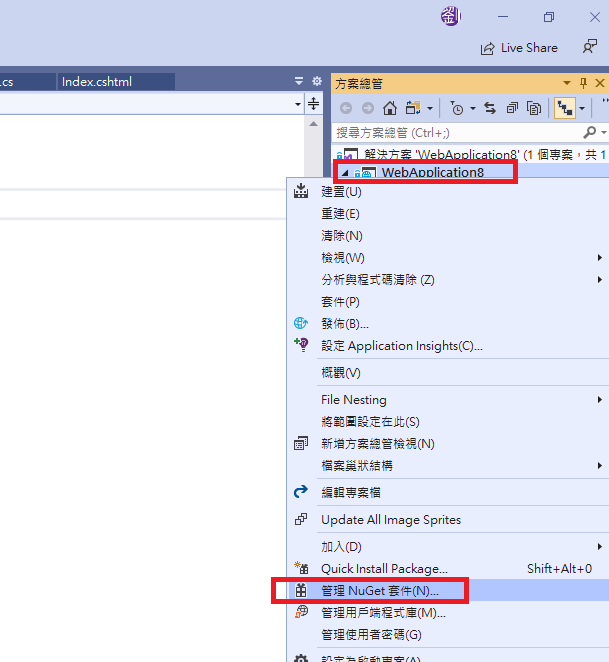Open 分析與程式碼清除 (Z) submenu
609x662 pixels.
(448, 279)
